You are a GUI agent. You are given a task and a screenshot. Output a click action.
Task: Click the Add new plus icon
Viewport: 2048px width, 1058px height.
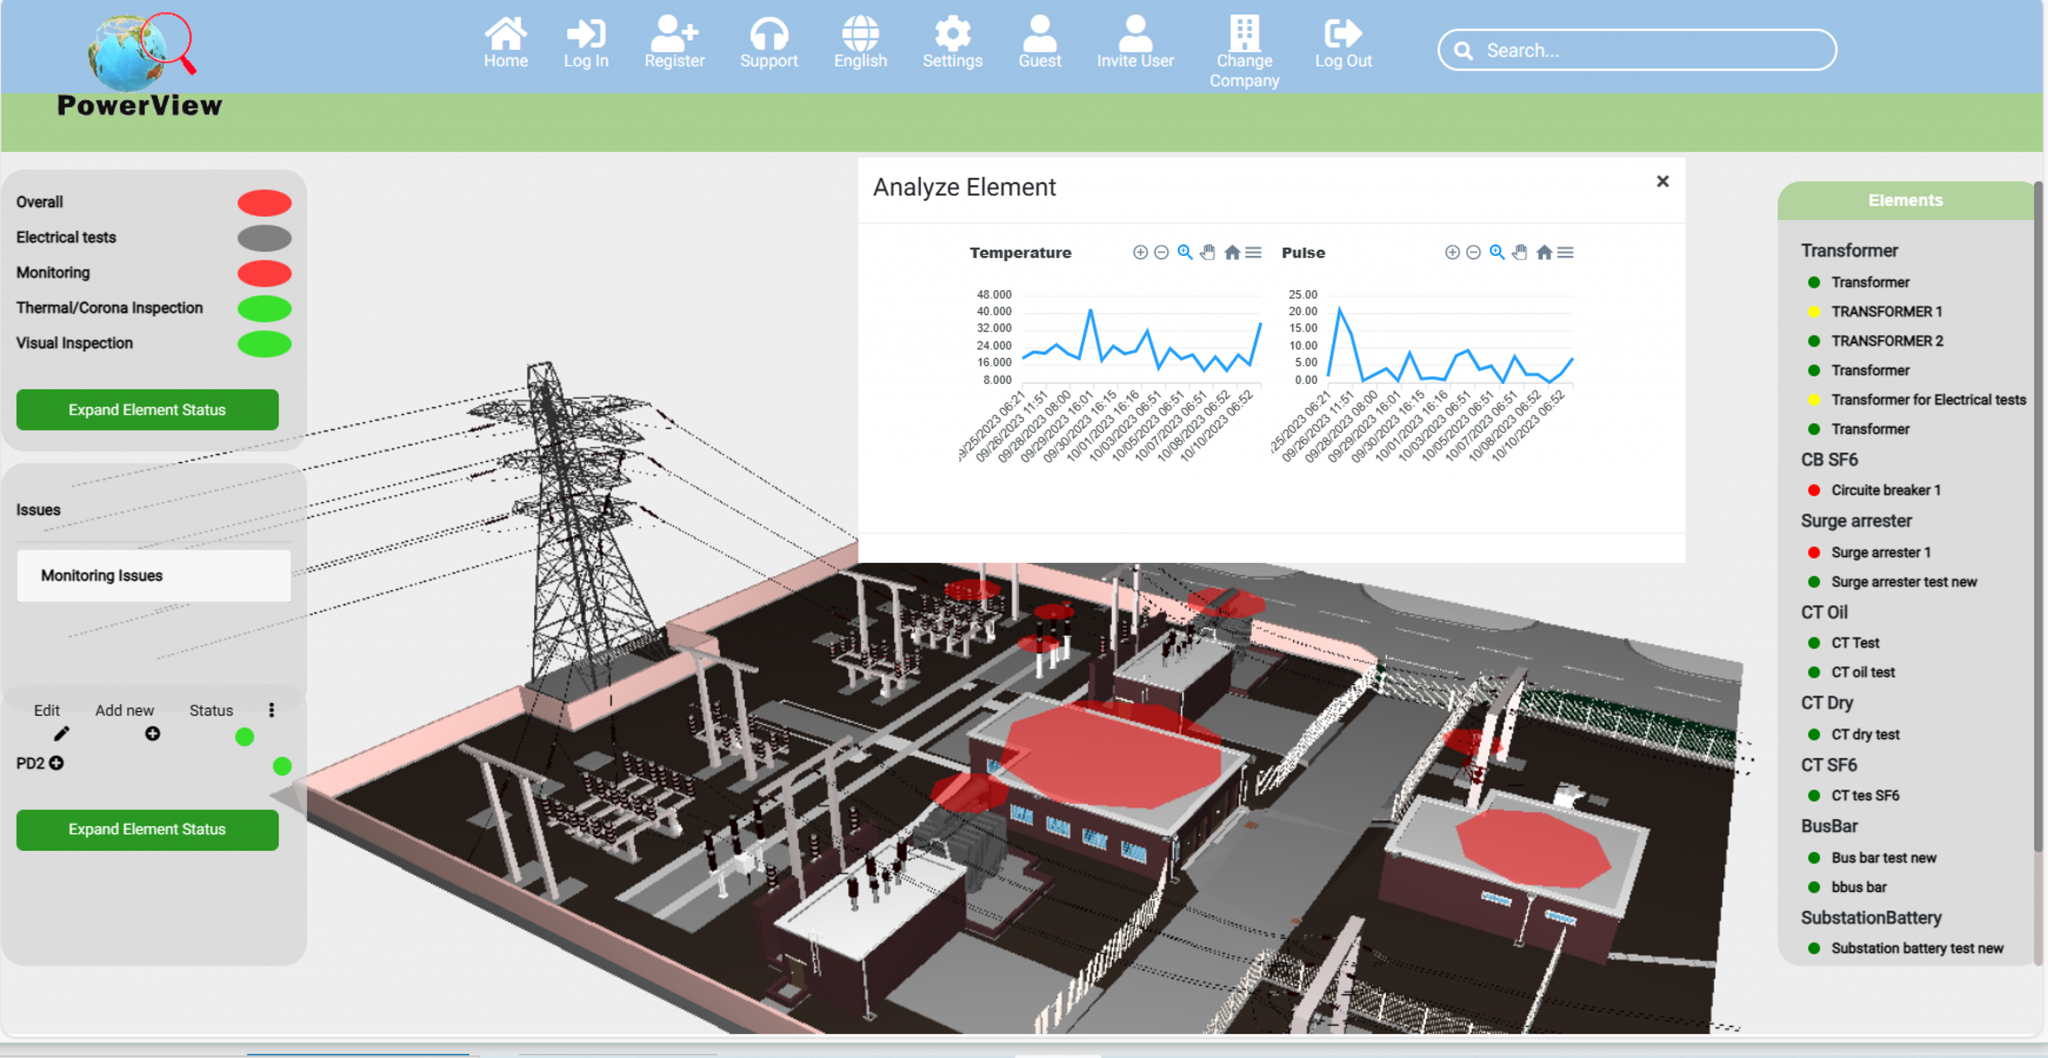pos(152,734)
